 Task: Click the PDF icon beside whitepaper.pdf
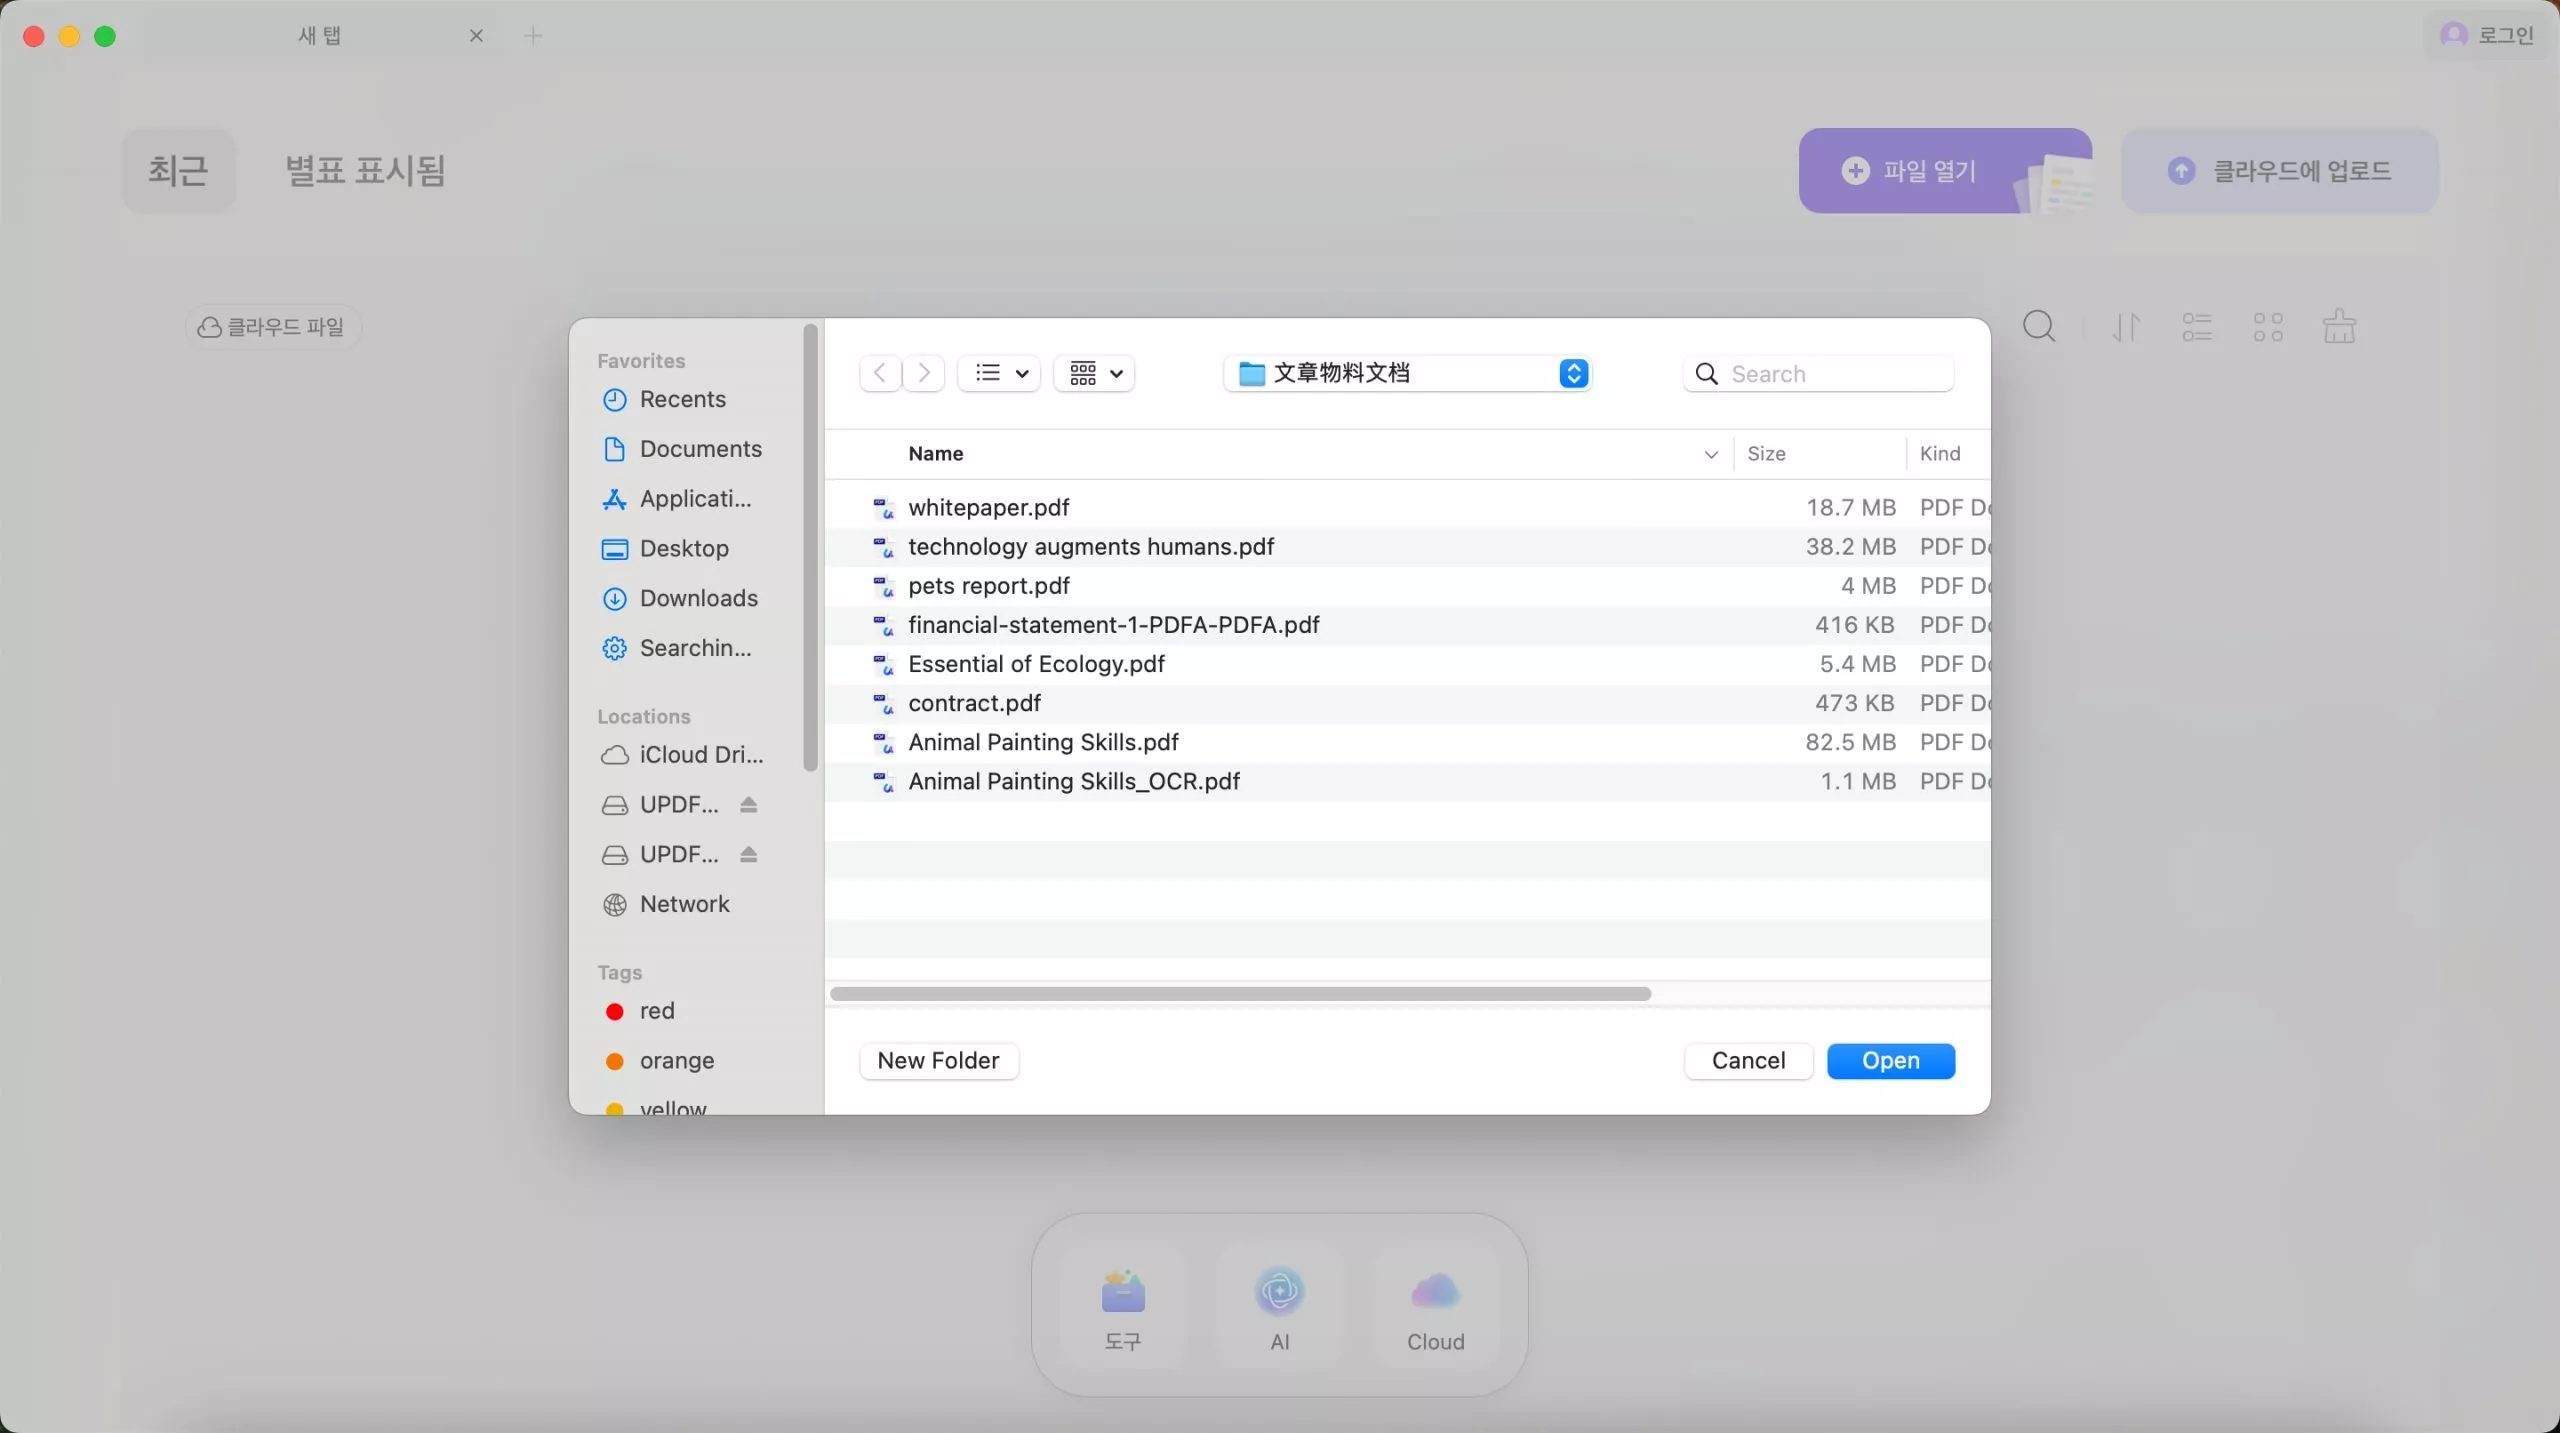(x=883, y=508)
